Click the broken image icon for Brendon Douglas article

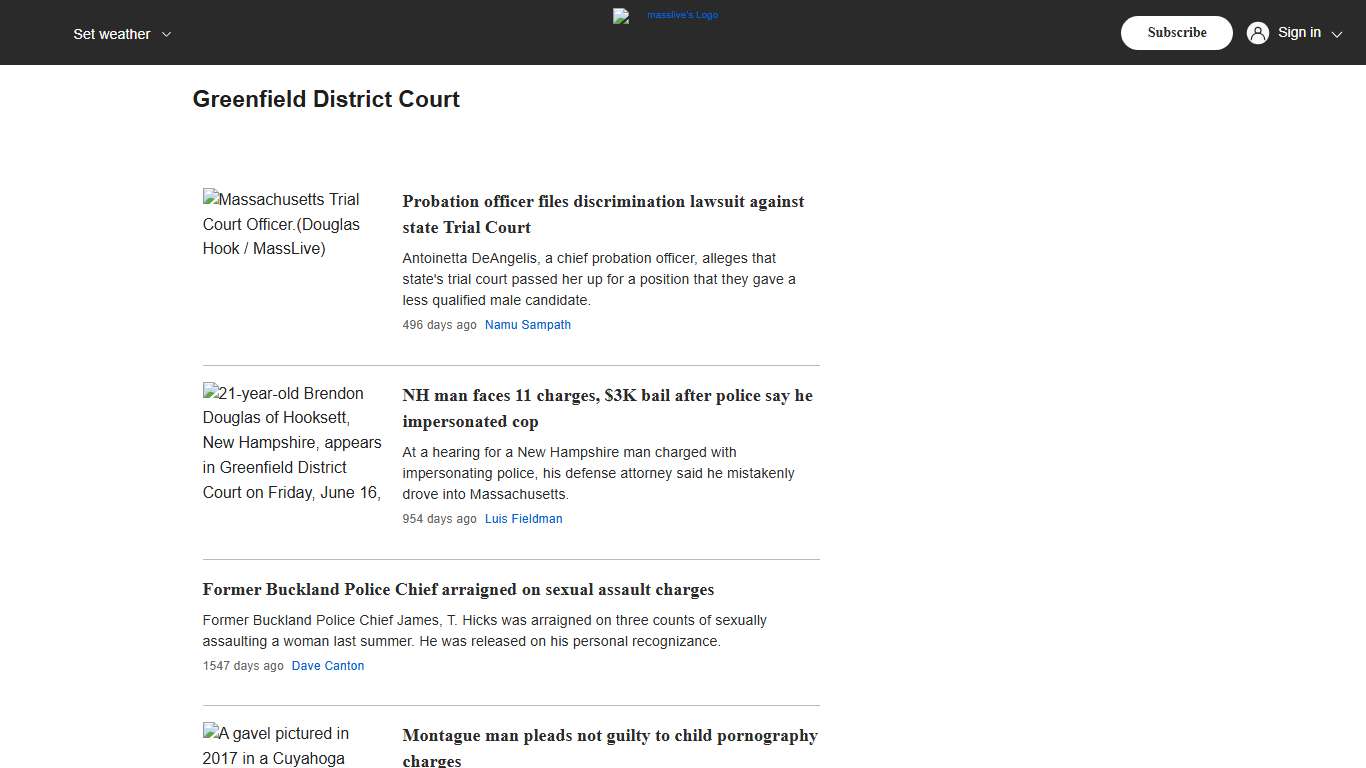(x=210, y=393)
